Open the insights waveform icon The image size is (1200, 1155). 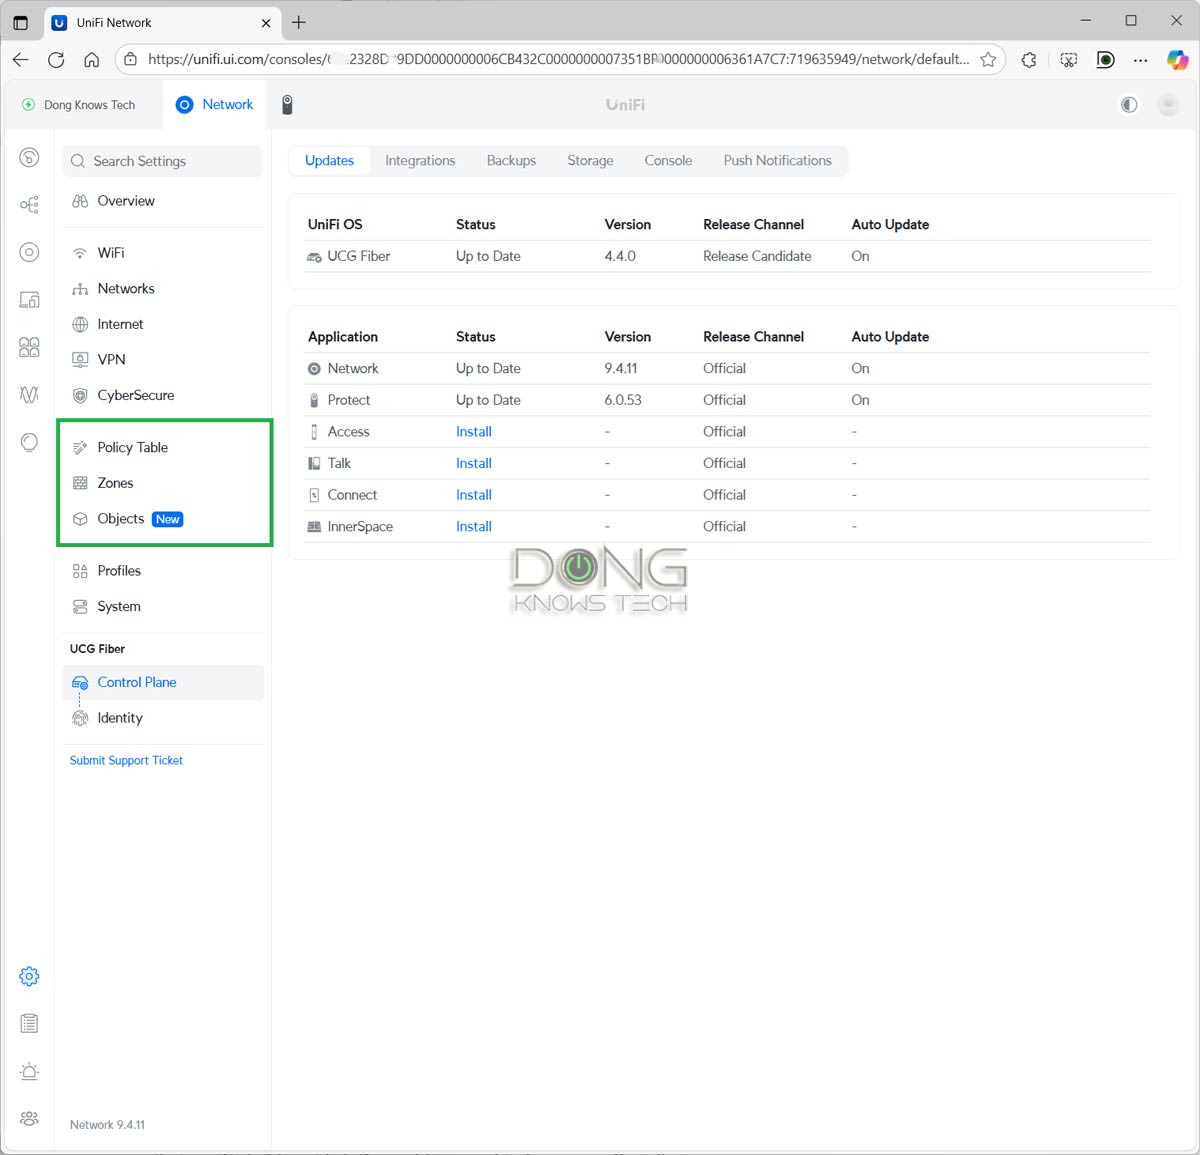30,395
